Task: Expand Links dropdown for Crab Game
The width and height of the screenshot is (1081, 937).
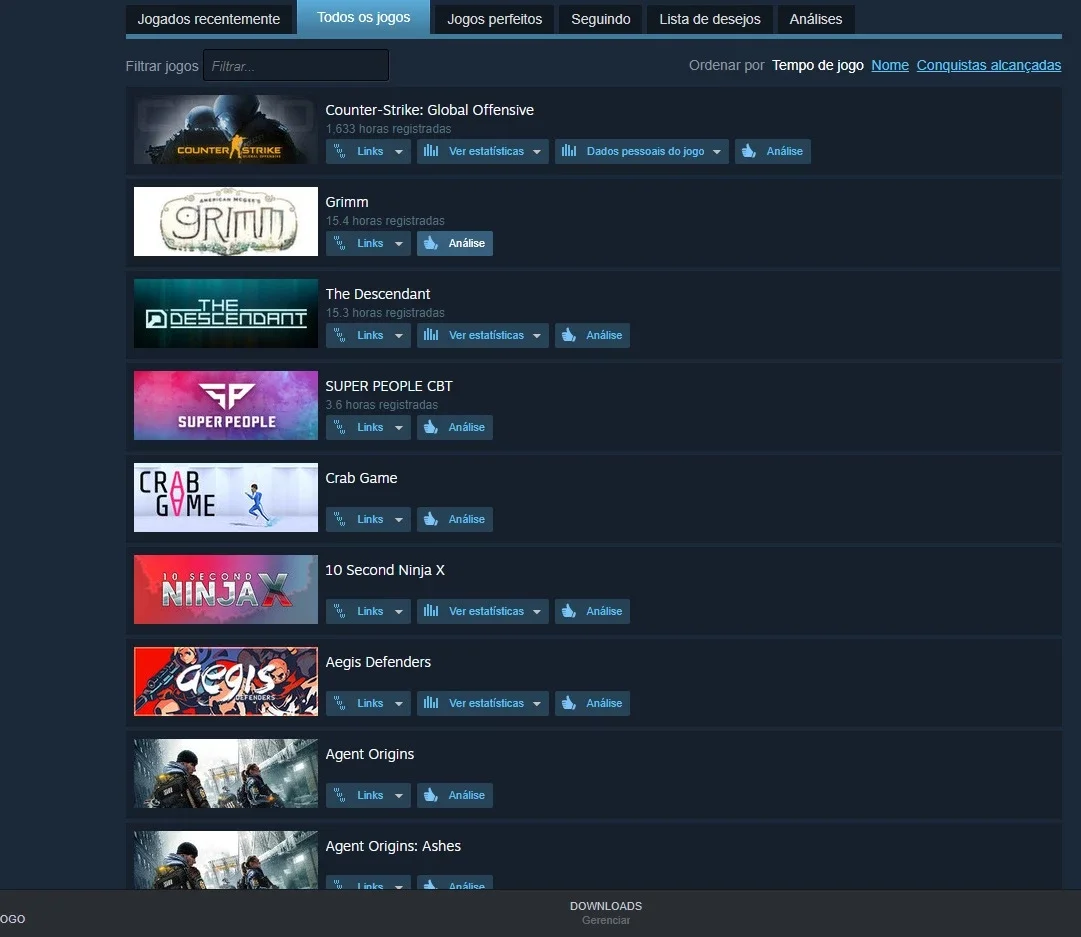Action: [368, 519]
